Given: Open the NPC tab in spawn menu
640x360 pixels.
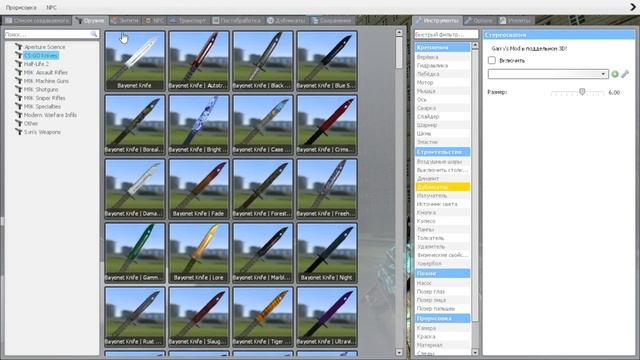Looking at the screenshot, I should [155, 20].
